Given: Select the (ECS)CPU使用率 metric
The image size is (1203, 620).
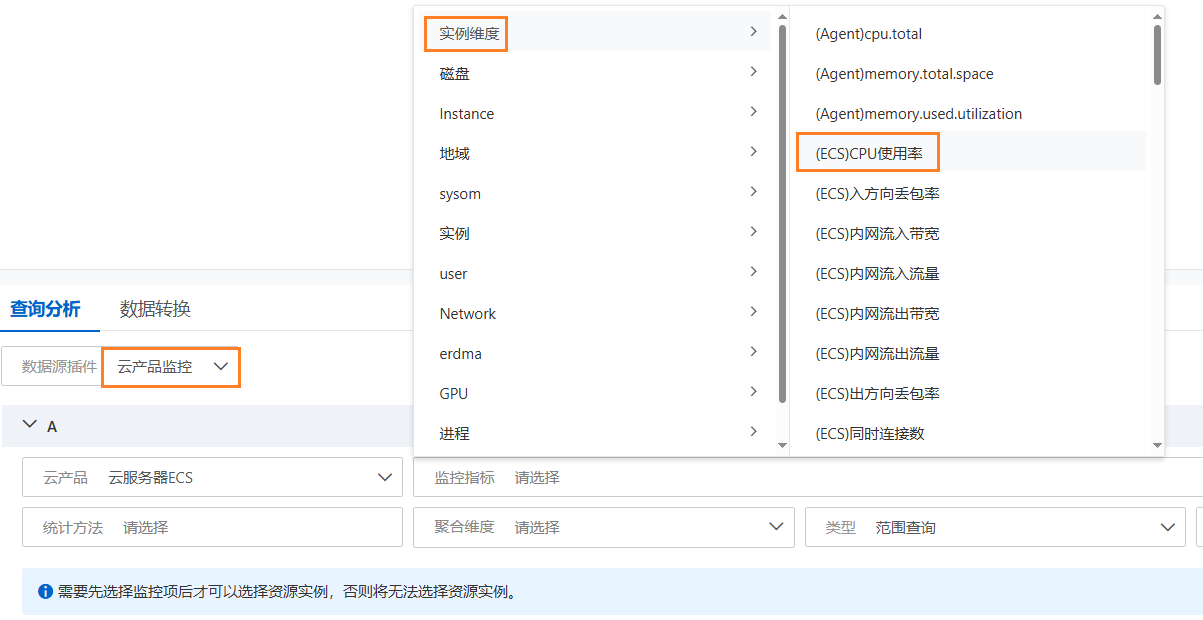Looking at the screenshot, I should (970, 154).
